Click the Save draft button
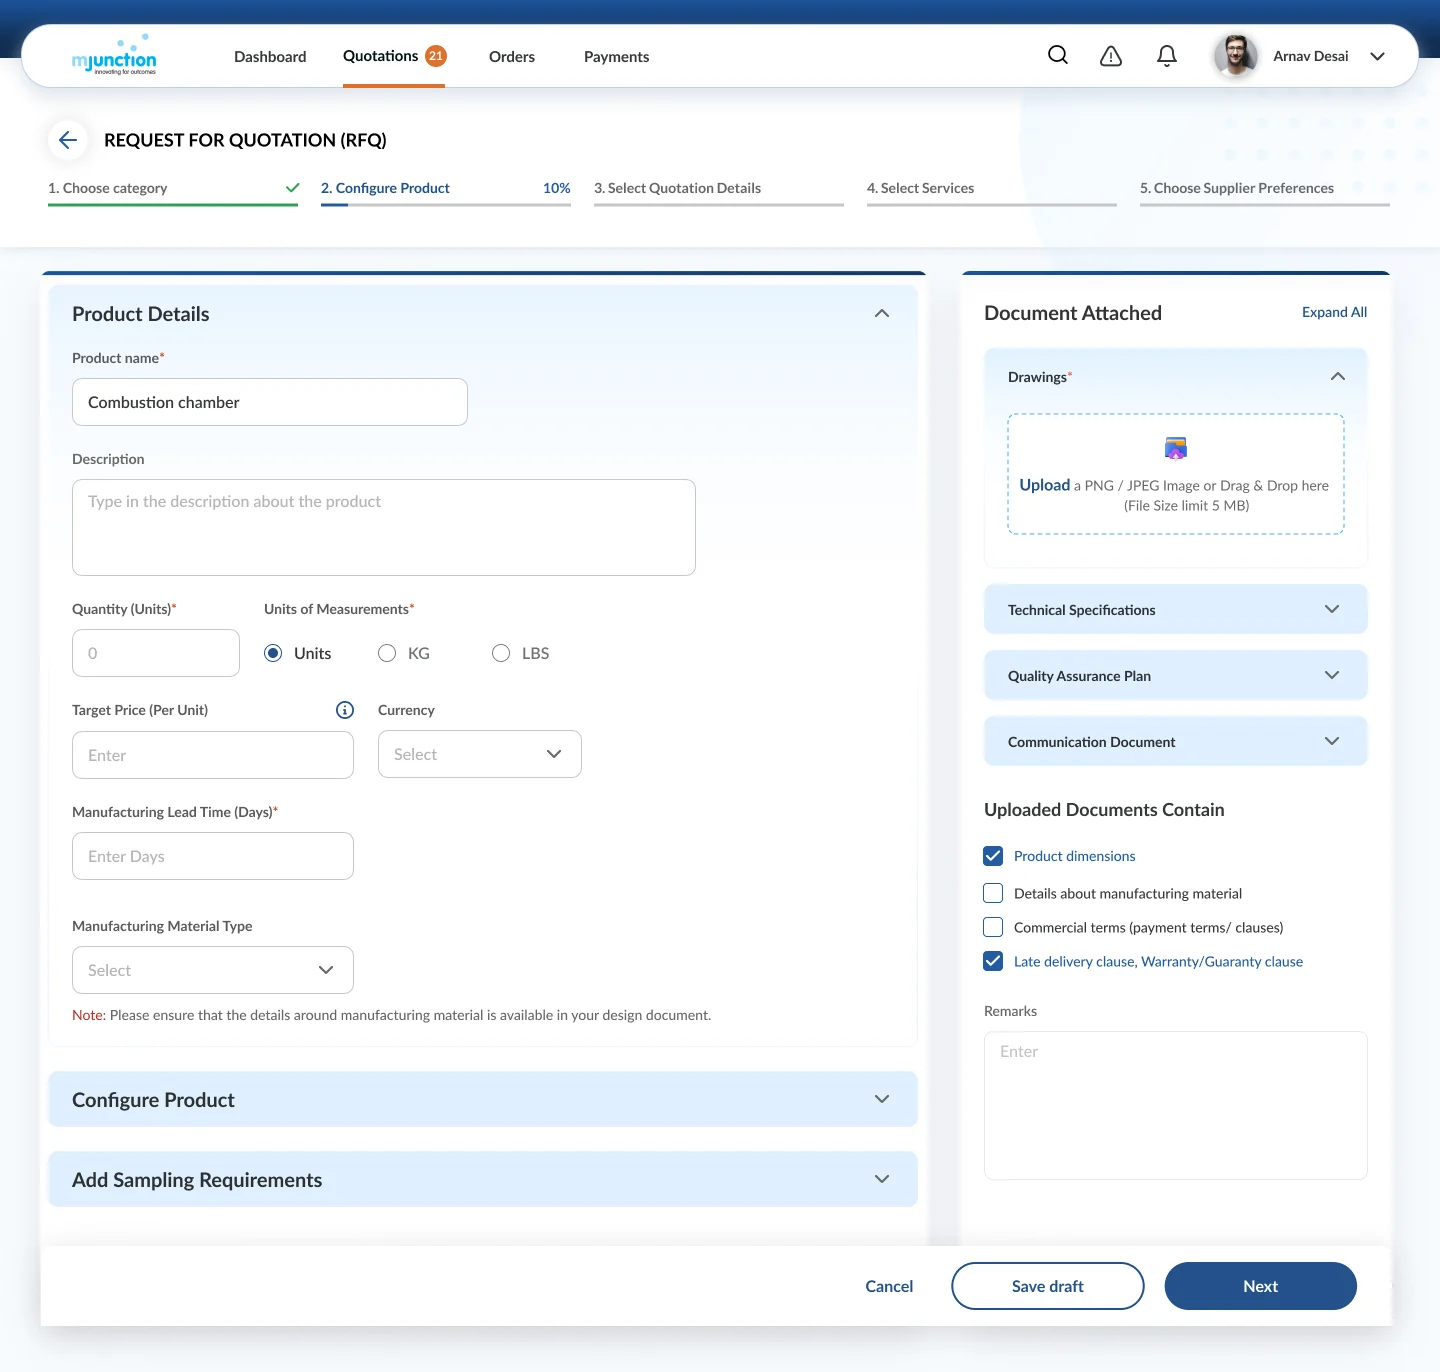This screenshot has height=1372, width=1440. point(1048,1286)
